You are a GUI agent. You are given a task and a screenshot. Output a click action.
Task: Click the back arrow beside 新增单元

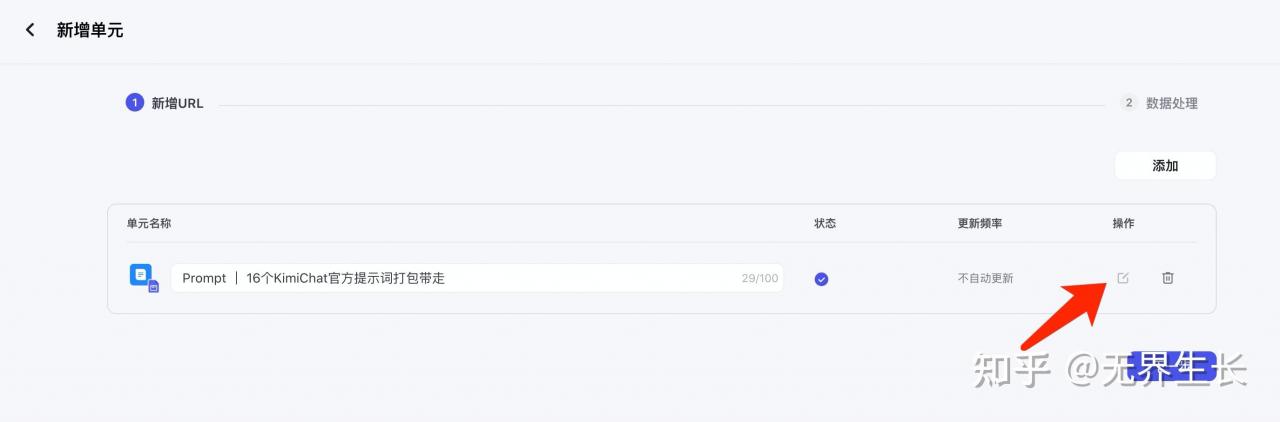(x=30, y=30)
